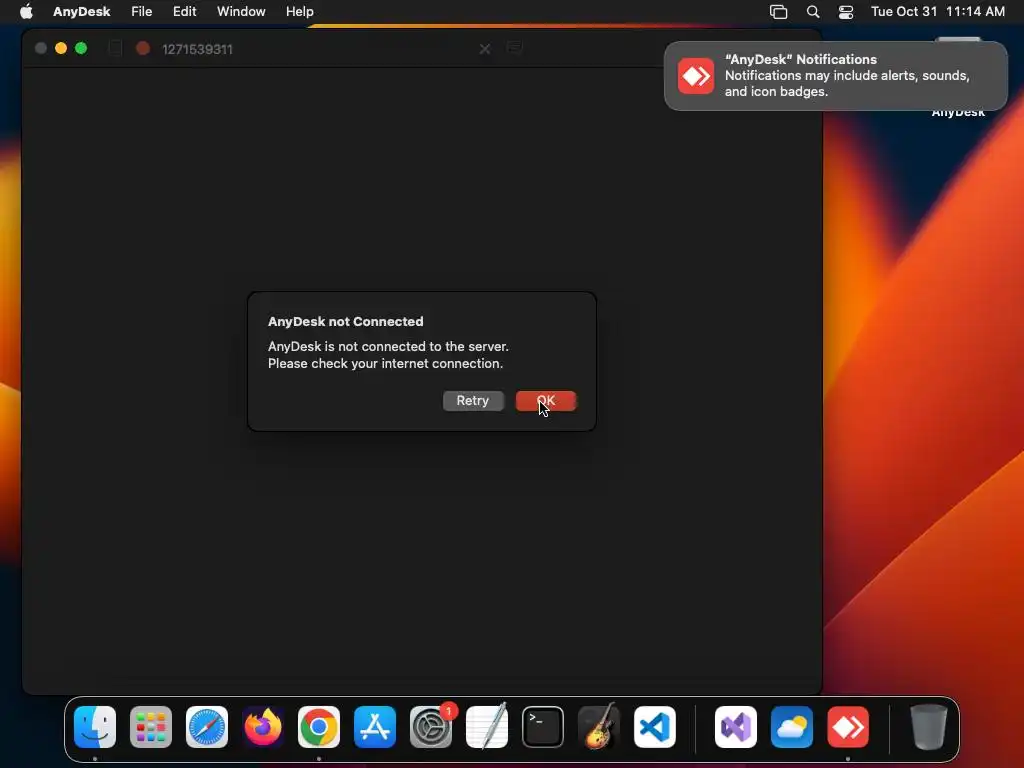This screenshot has width=1024, height=768.
Task: Open the Help menu
Action: [300, 12]
